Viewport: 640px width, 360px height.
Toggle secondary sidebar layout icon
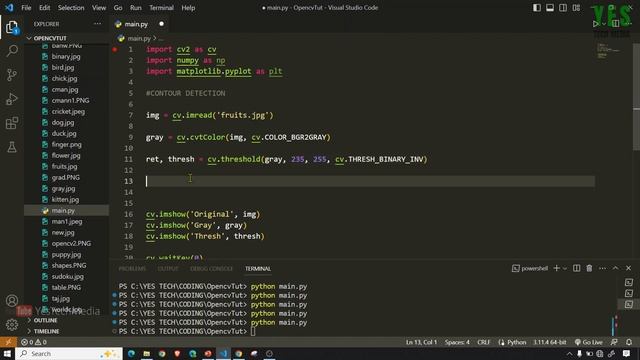(x=563, y=8)
